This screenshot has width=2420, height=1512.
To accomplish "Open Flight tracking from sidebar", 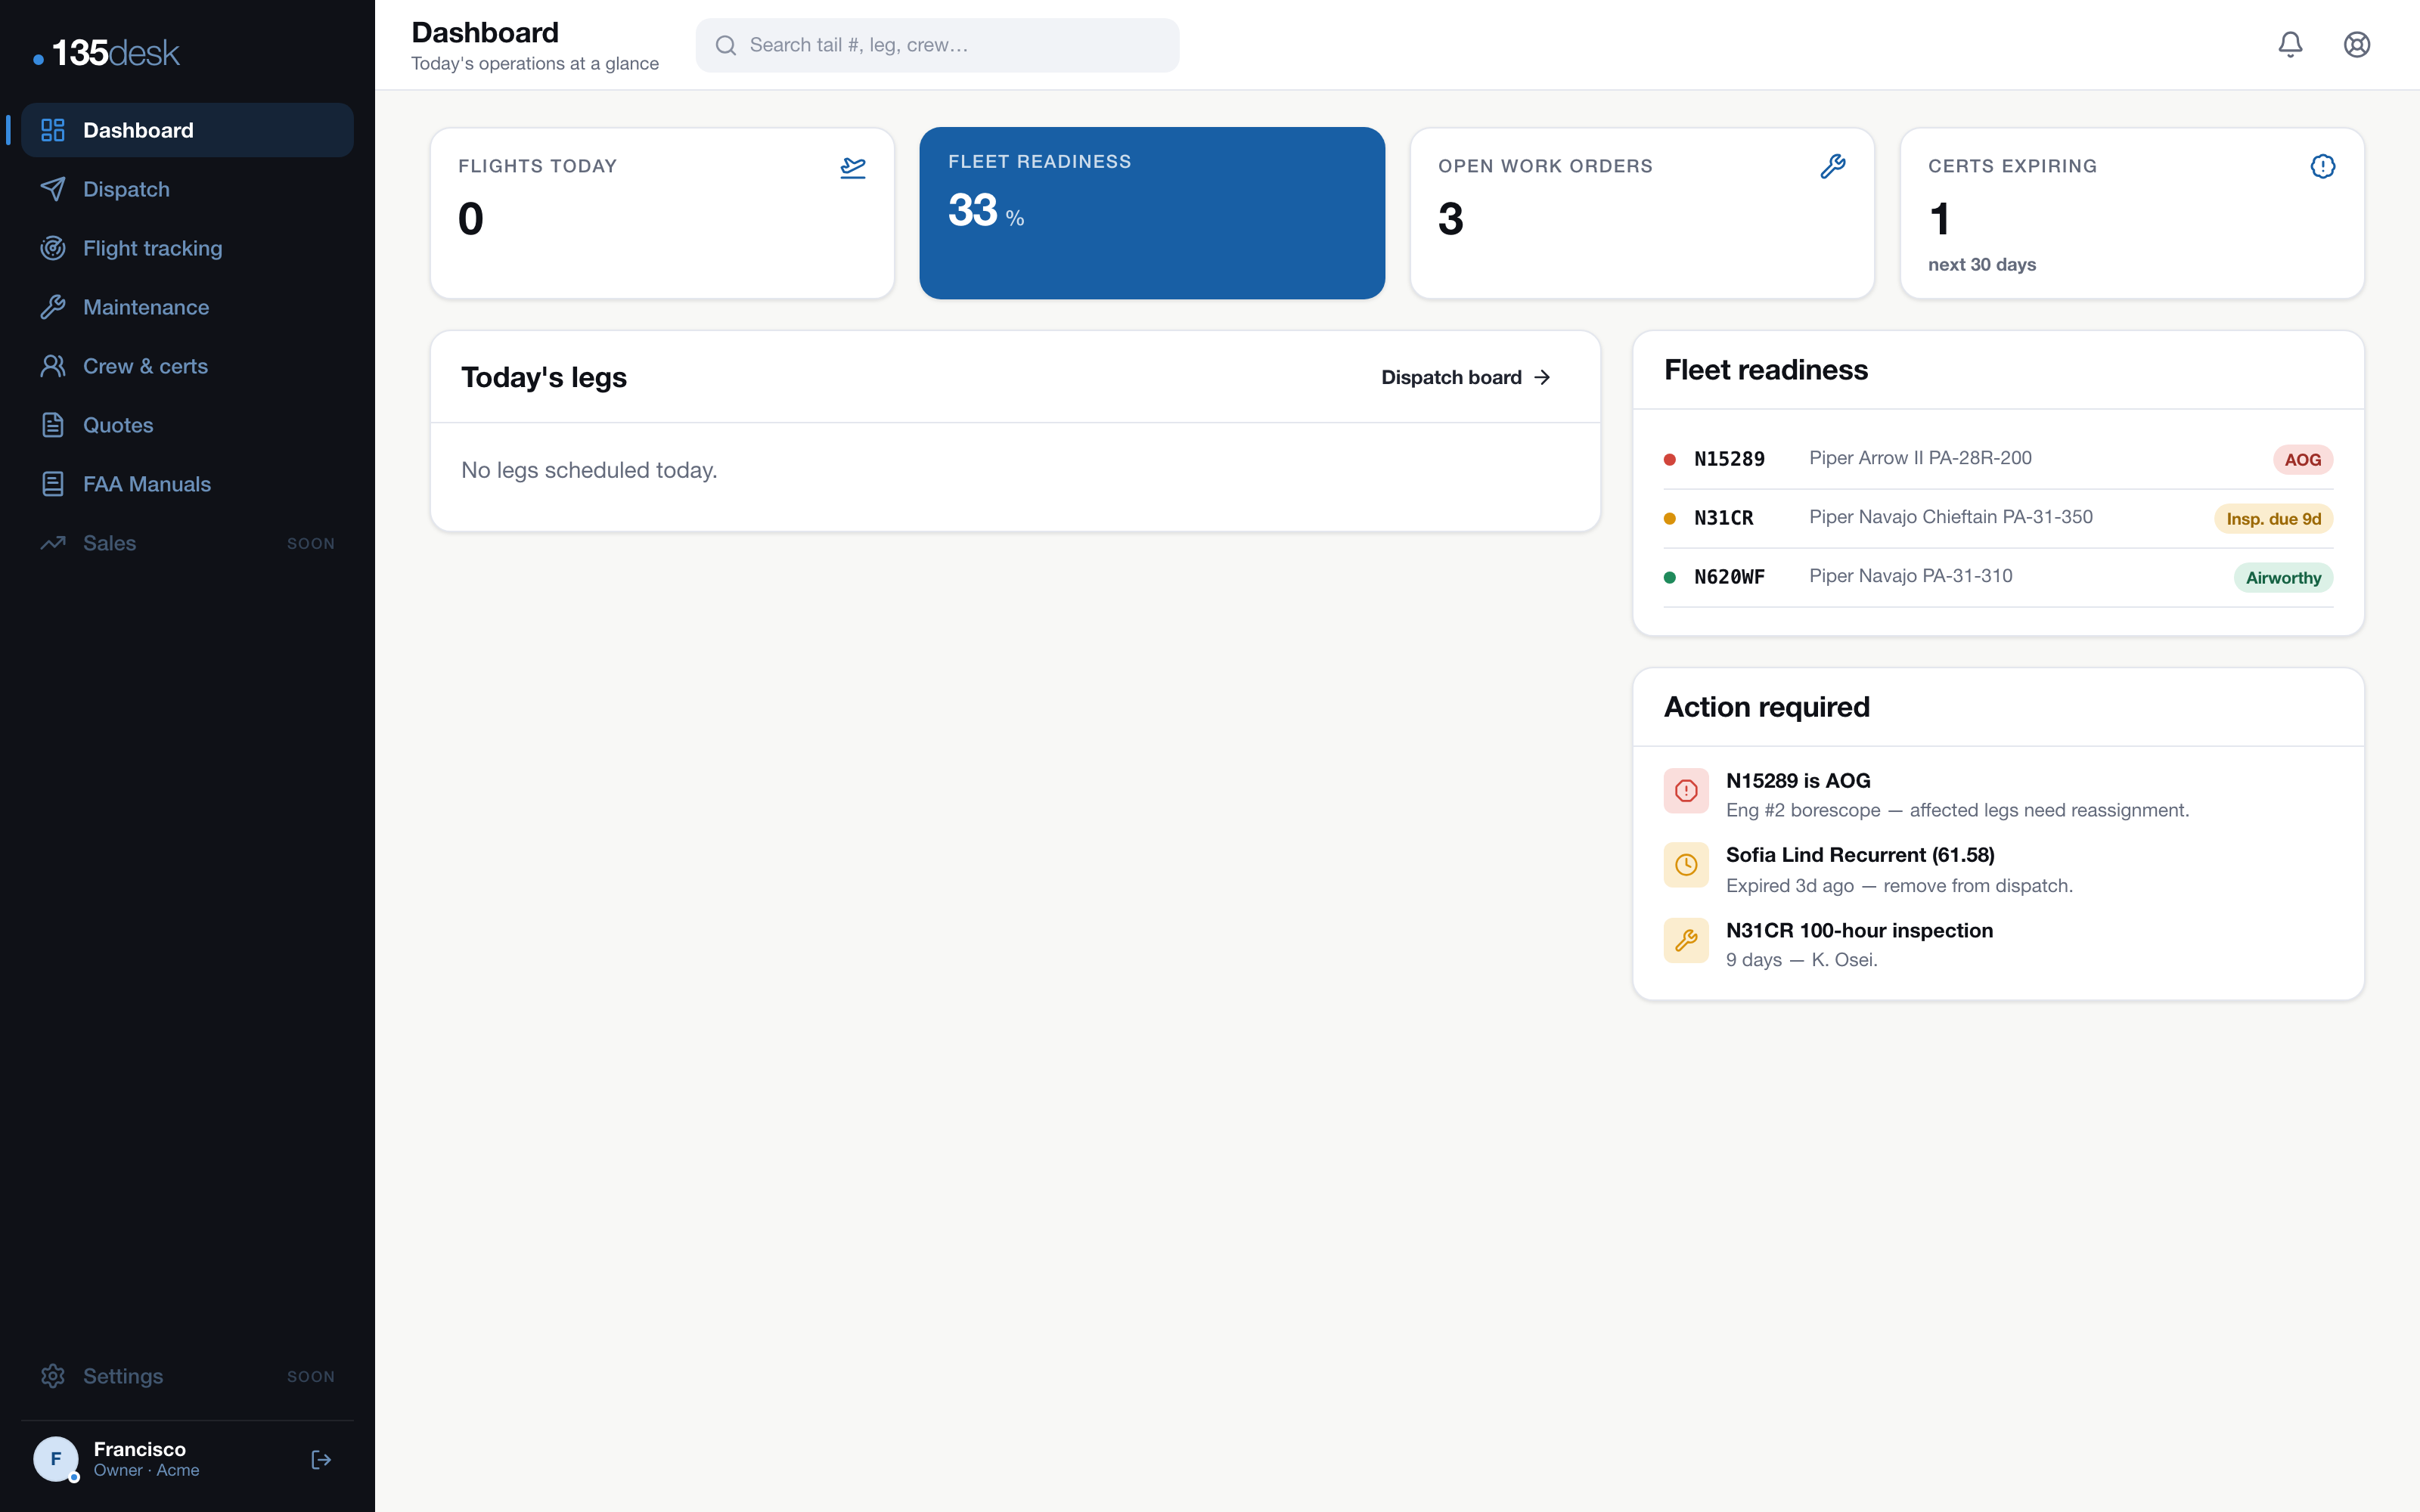I will 187,248.
